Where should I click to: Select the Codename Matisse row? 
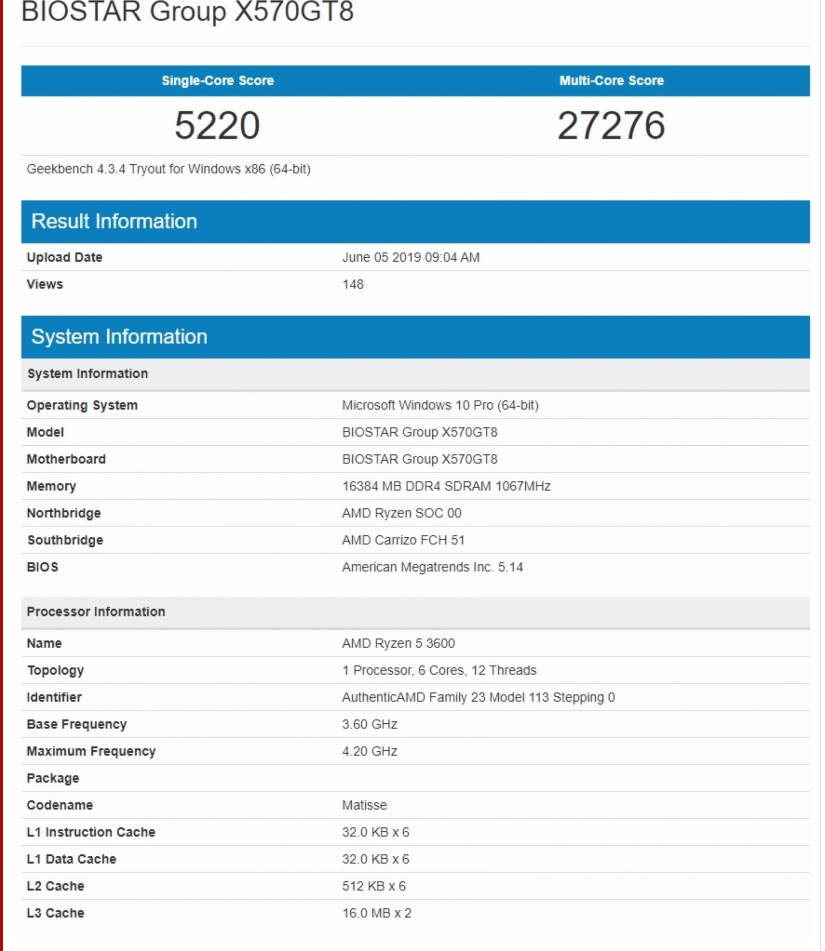[x=362, y=805]
